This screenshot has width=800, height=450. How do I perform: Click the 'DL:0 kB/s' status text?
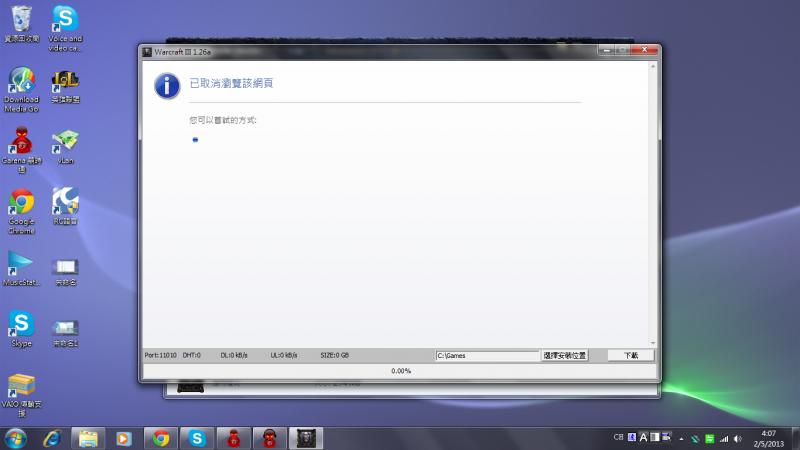point(234,355)
